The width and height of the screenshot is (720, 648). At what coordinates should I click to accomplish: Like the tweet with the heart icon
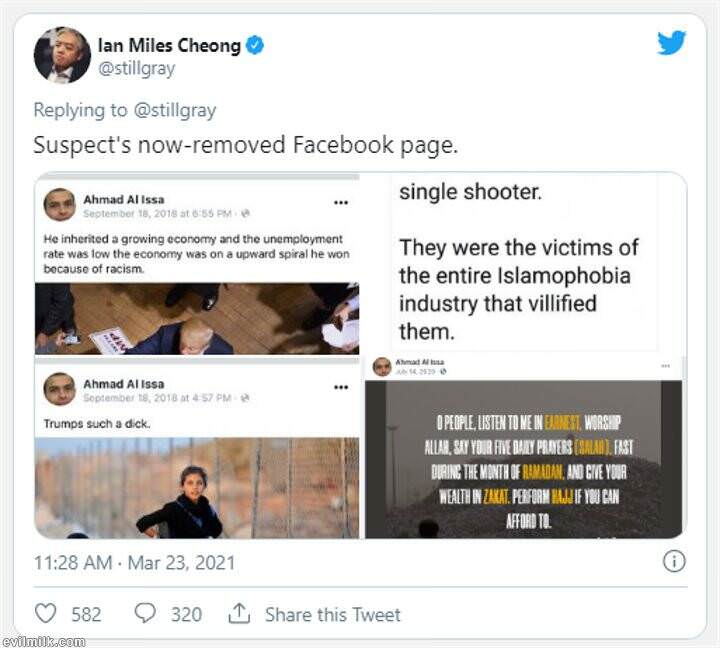(x=46, y=613)
